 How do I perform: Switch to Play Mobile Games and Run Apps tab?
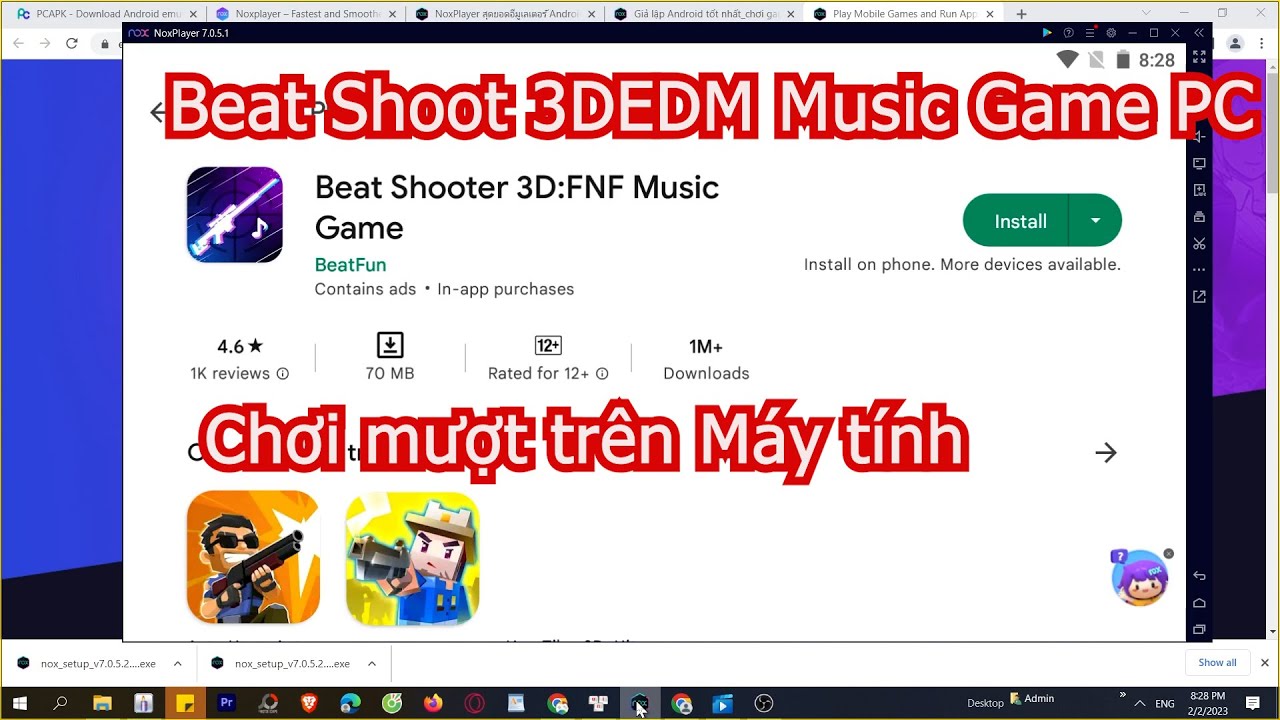(905, 14)
